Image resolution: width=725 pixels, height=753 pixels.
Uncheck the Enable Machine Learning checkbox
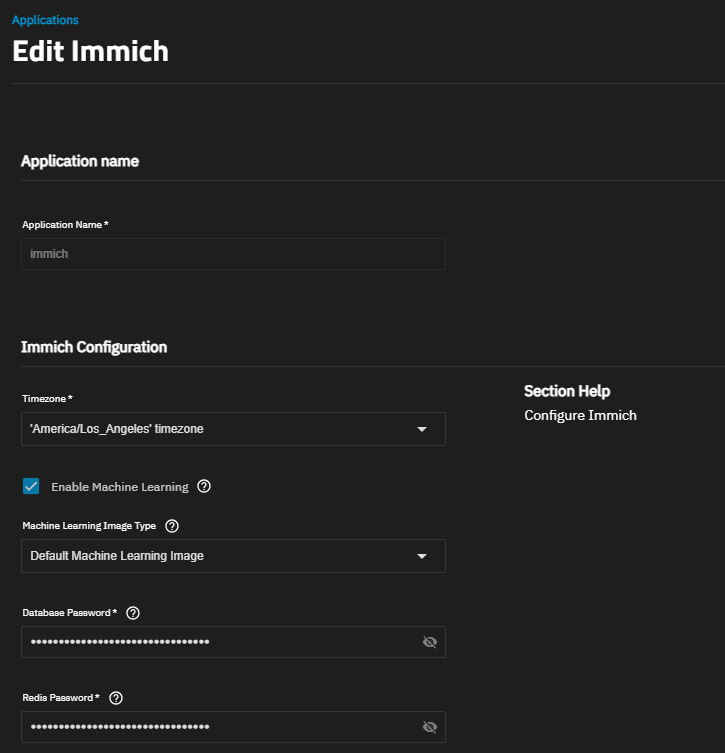pos(32,487)
